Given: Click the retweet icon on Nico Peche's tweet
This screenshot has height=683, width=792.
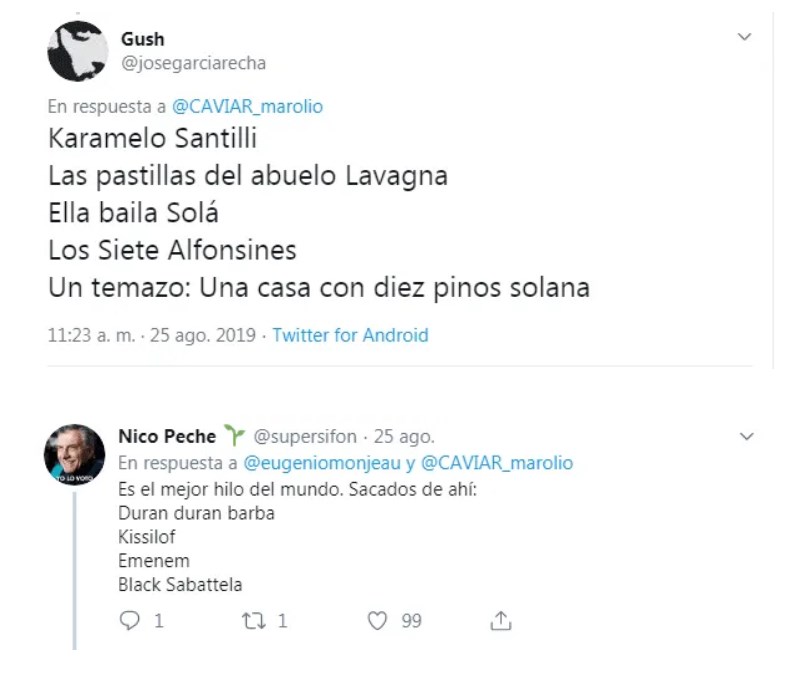Looking at the screenshot, I should pyautogui.click(x=254, y=621).
